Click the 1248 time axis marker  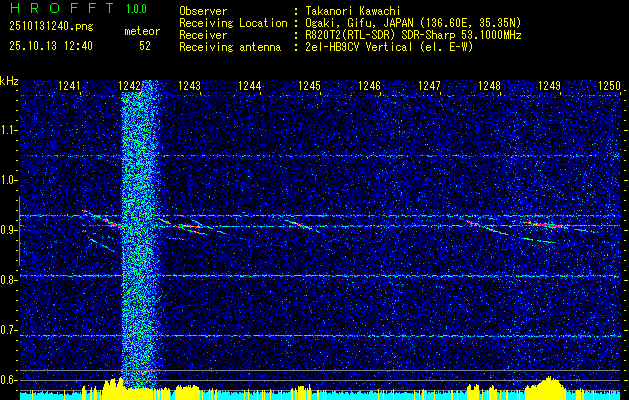click(489, 85)
